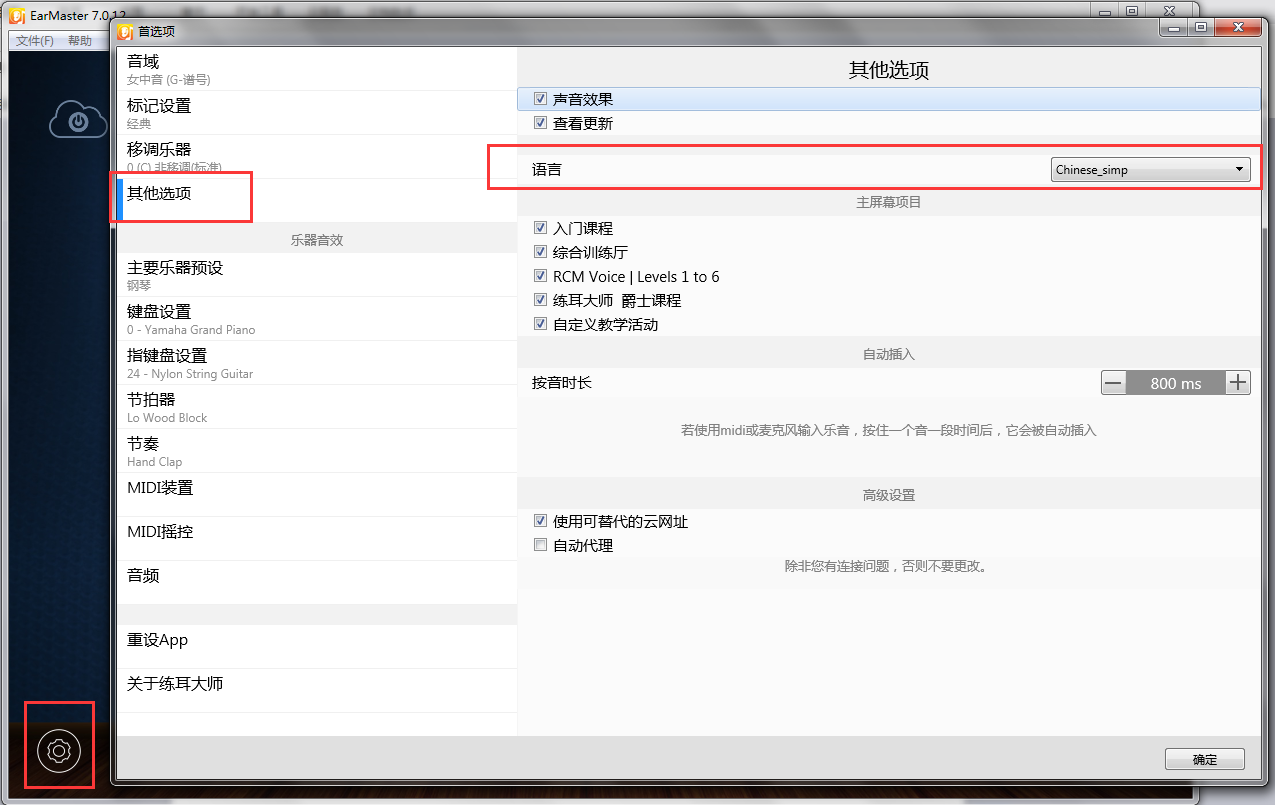Click the settings gear icon at bottom left
Image resolution: width=1275 pixels, height=805 pixels.
58,750
